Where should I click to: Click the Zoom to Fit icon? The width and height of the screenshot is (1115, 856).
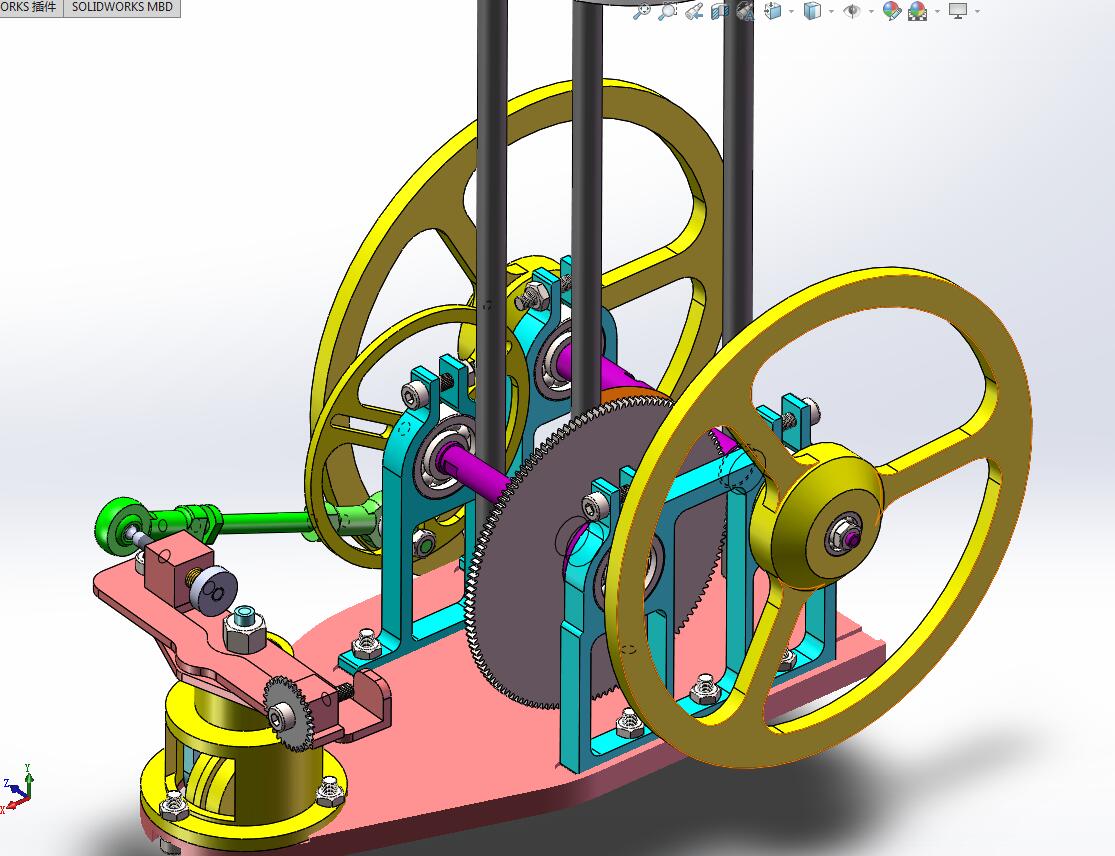pos(641,11)
